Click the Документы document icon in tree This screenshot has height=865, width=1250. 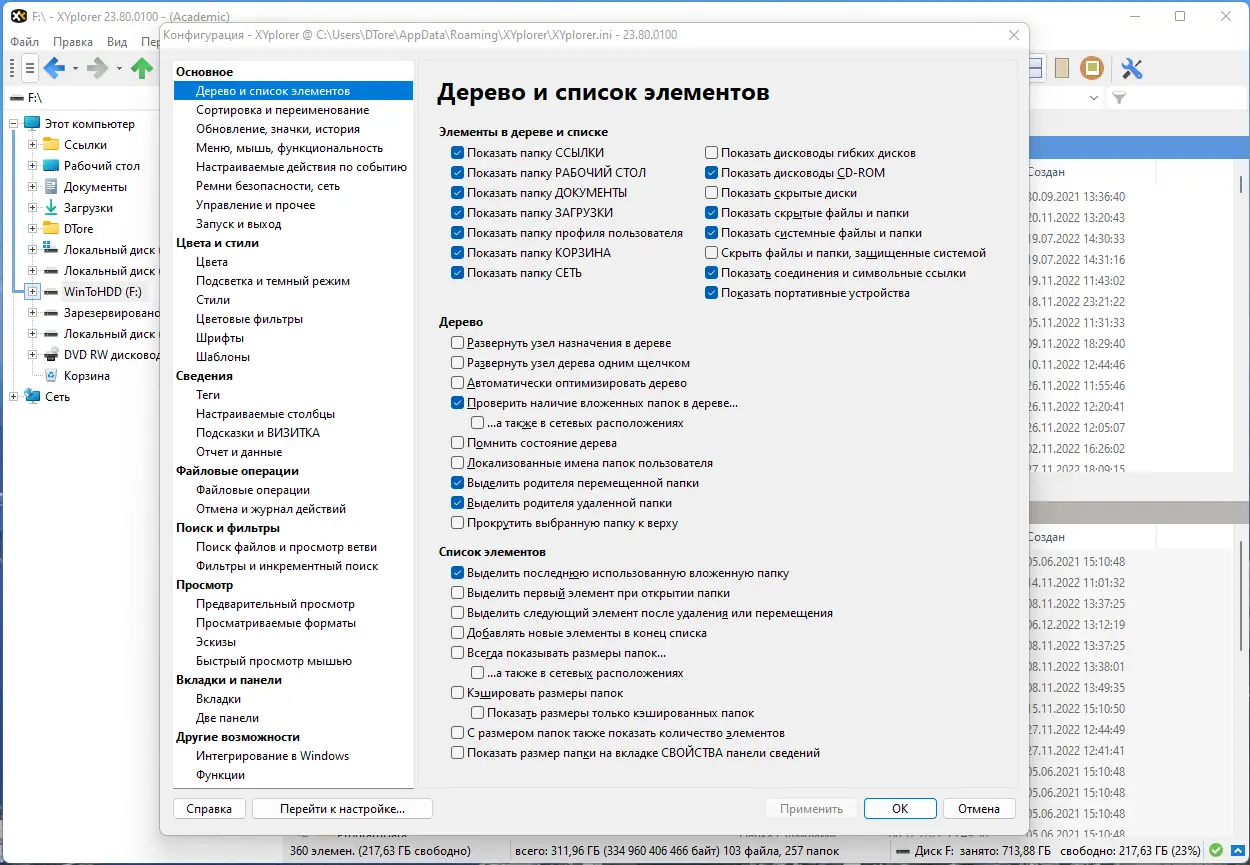point(51,187)
